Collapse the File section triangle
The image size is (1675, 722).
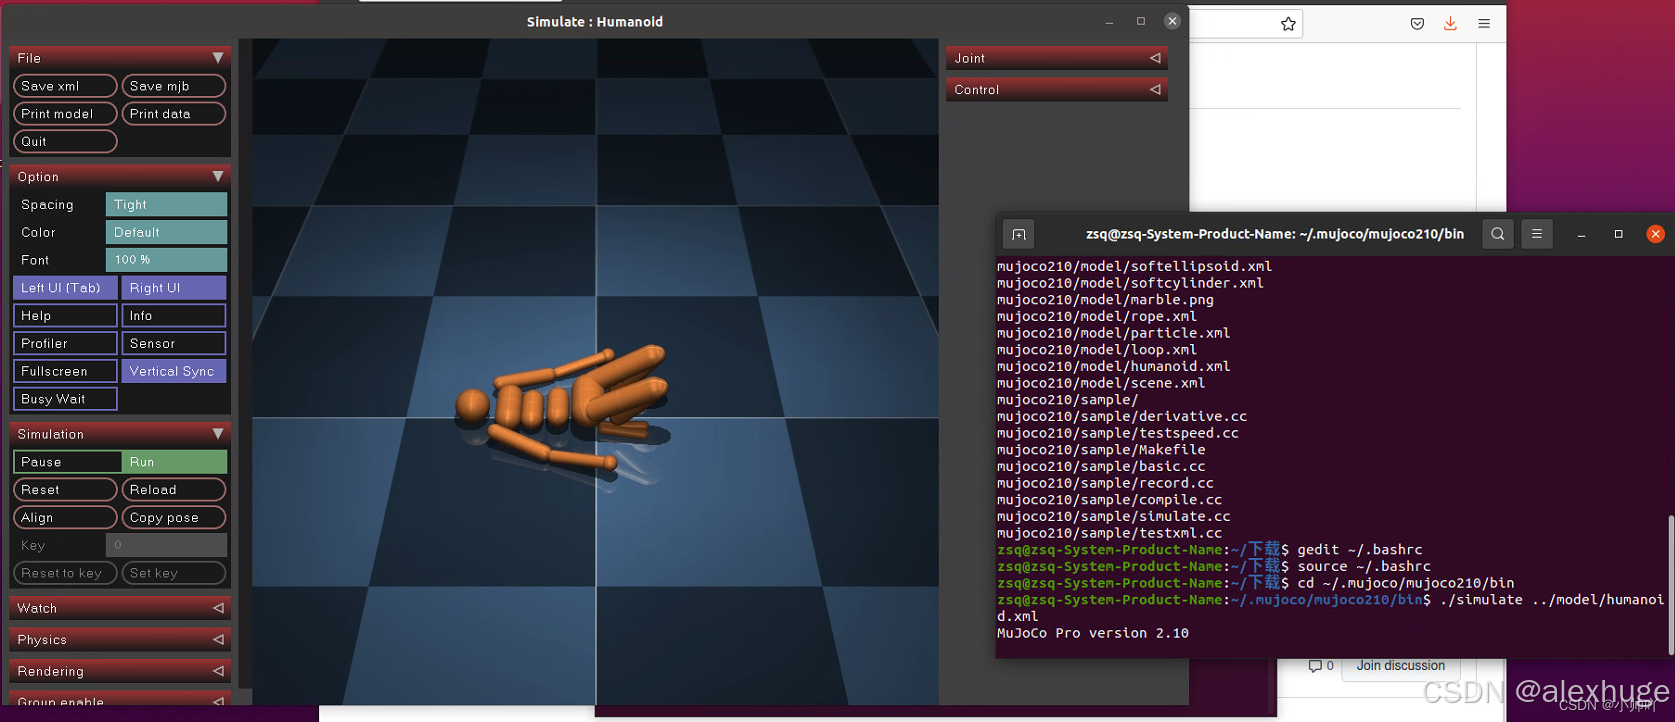(x=218, y=58)
